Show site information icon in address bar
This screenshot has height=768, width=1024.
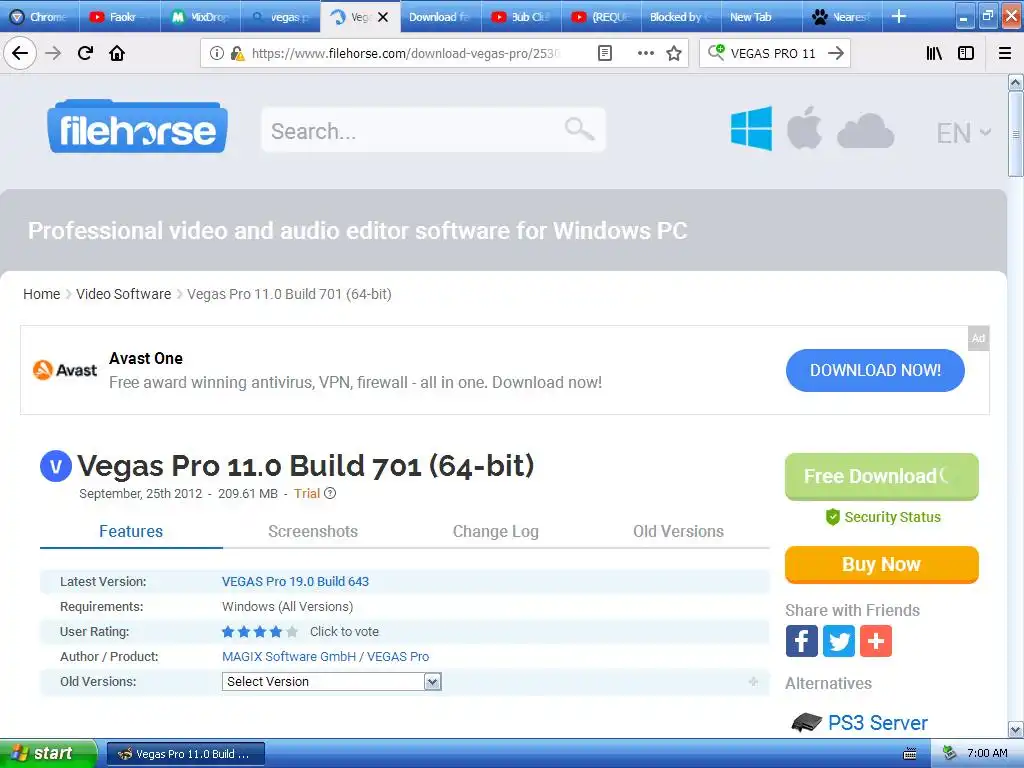tap(217, 53)
